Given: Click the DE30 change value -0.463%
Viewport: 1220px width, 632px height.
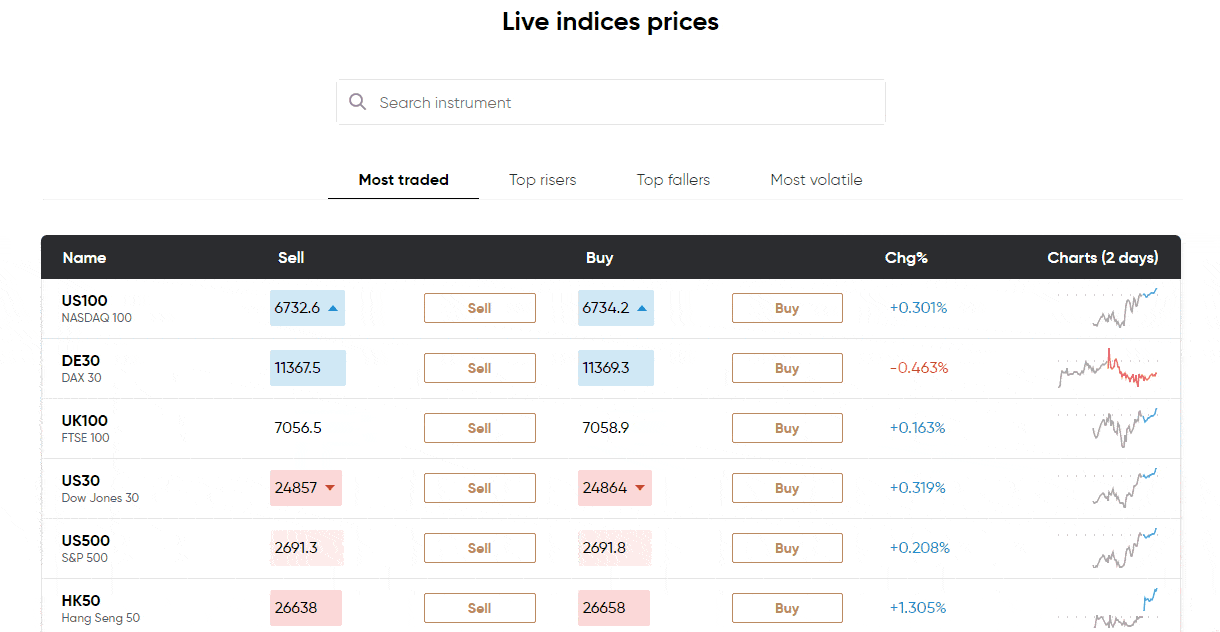Looking at the screenshot, I should [919, 368].
